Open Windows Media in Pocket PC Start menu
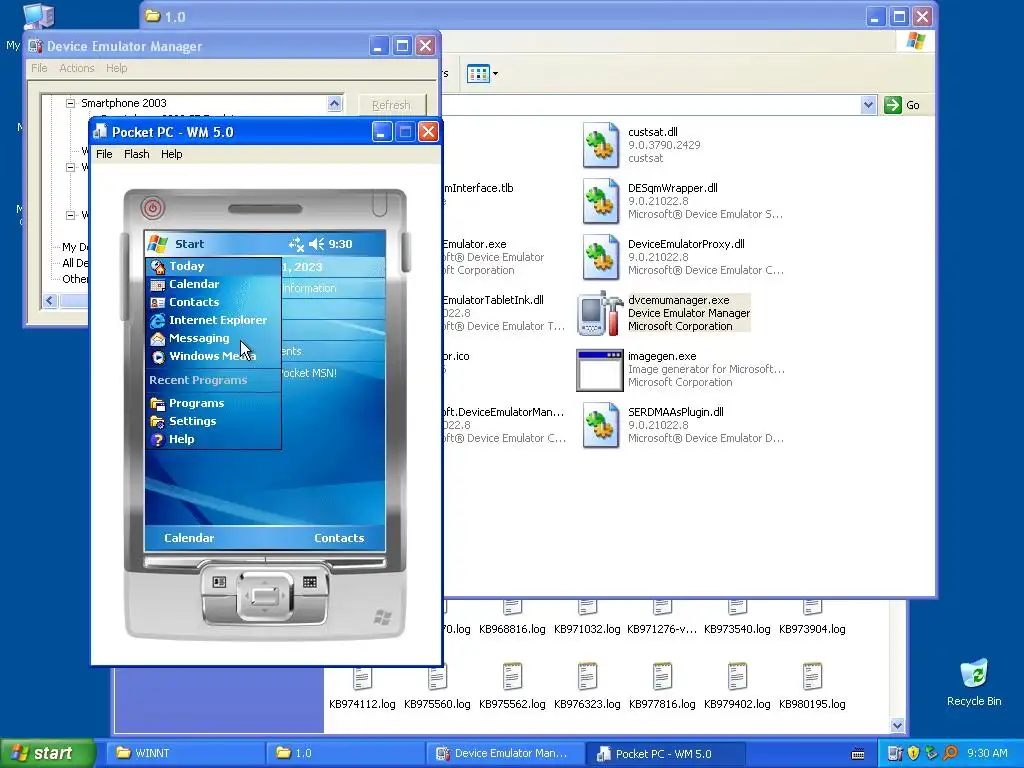This screenshot has width=1024, height=768. [x=214, y=356]
